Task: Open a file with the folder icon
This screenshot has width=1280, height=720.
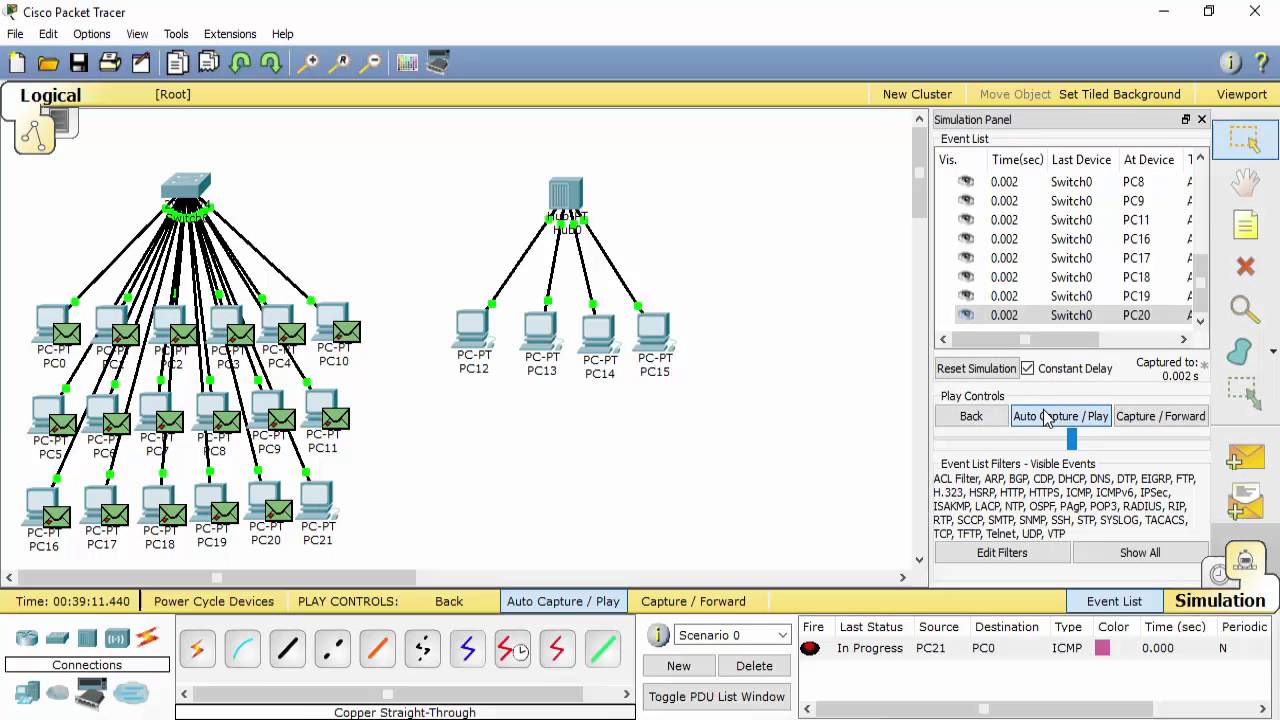Action: coord(48,63)
